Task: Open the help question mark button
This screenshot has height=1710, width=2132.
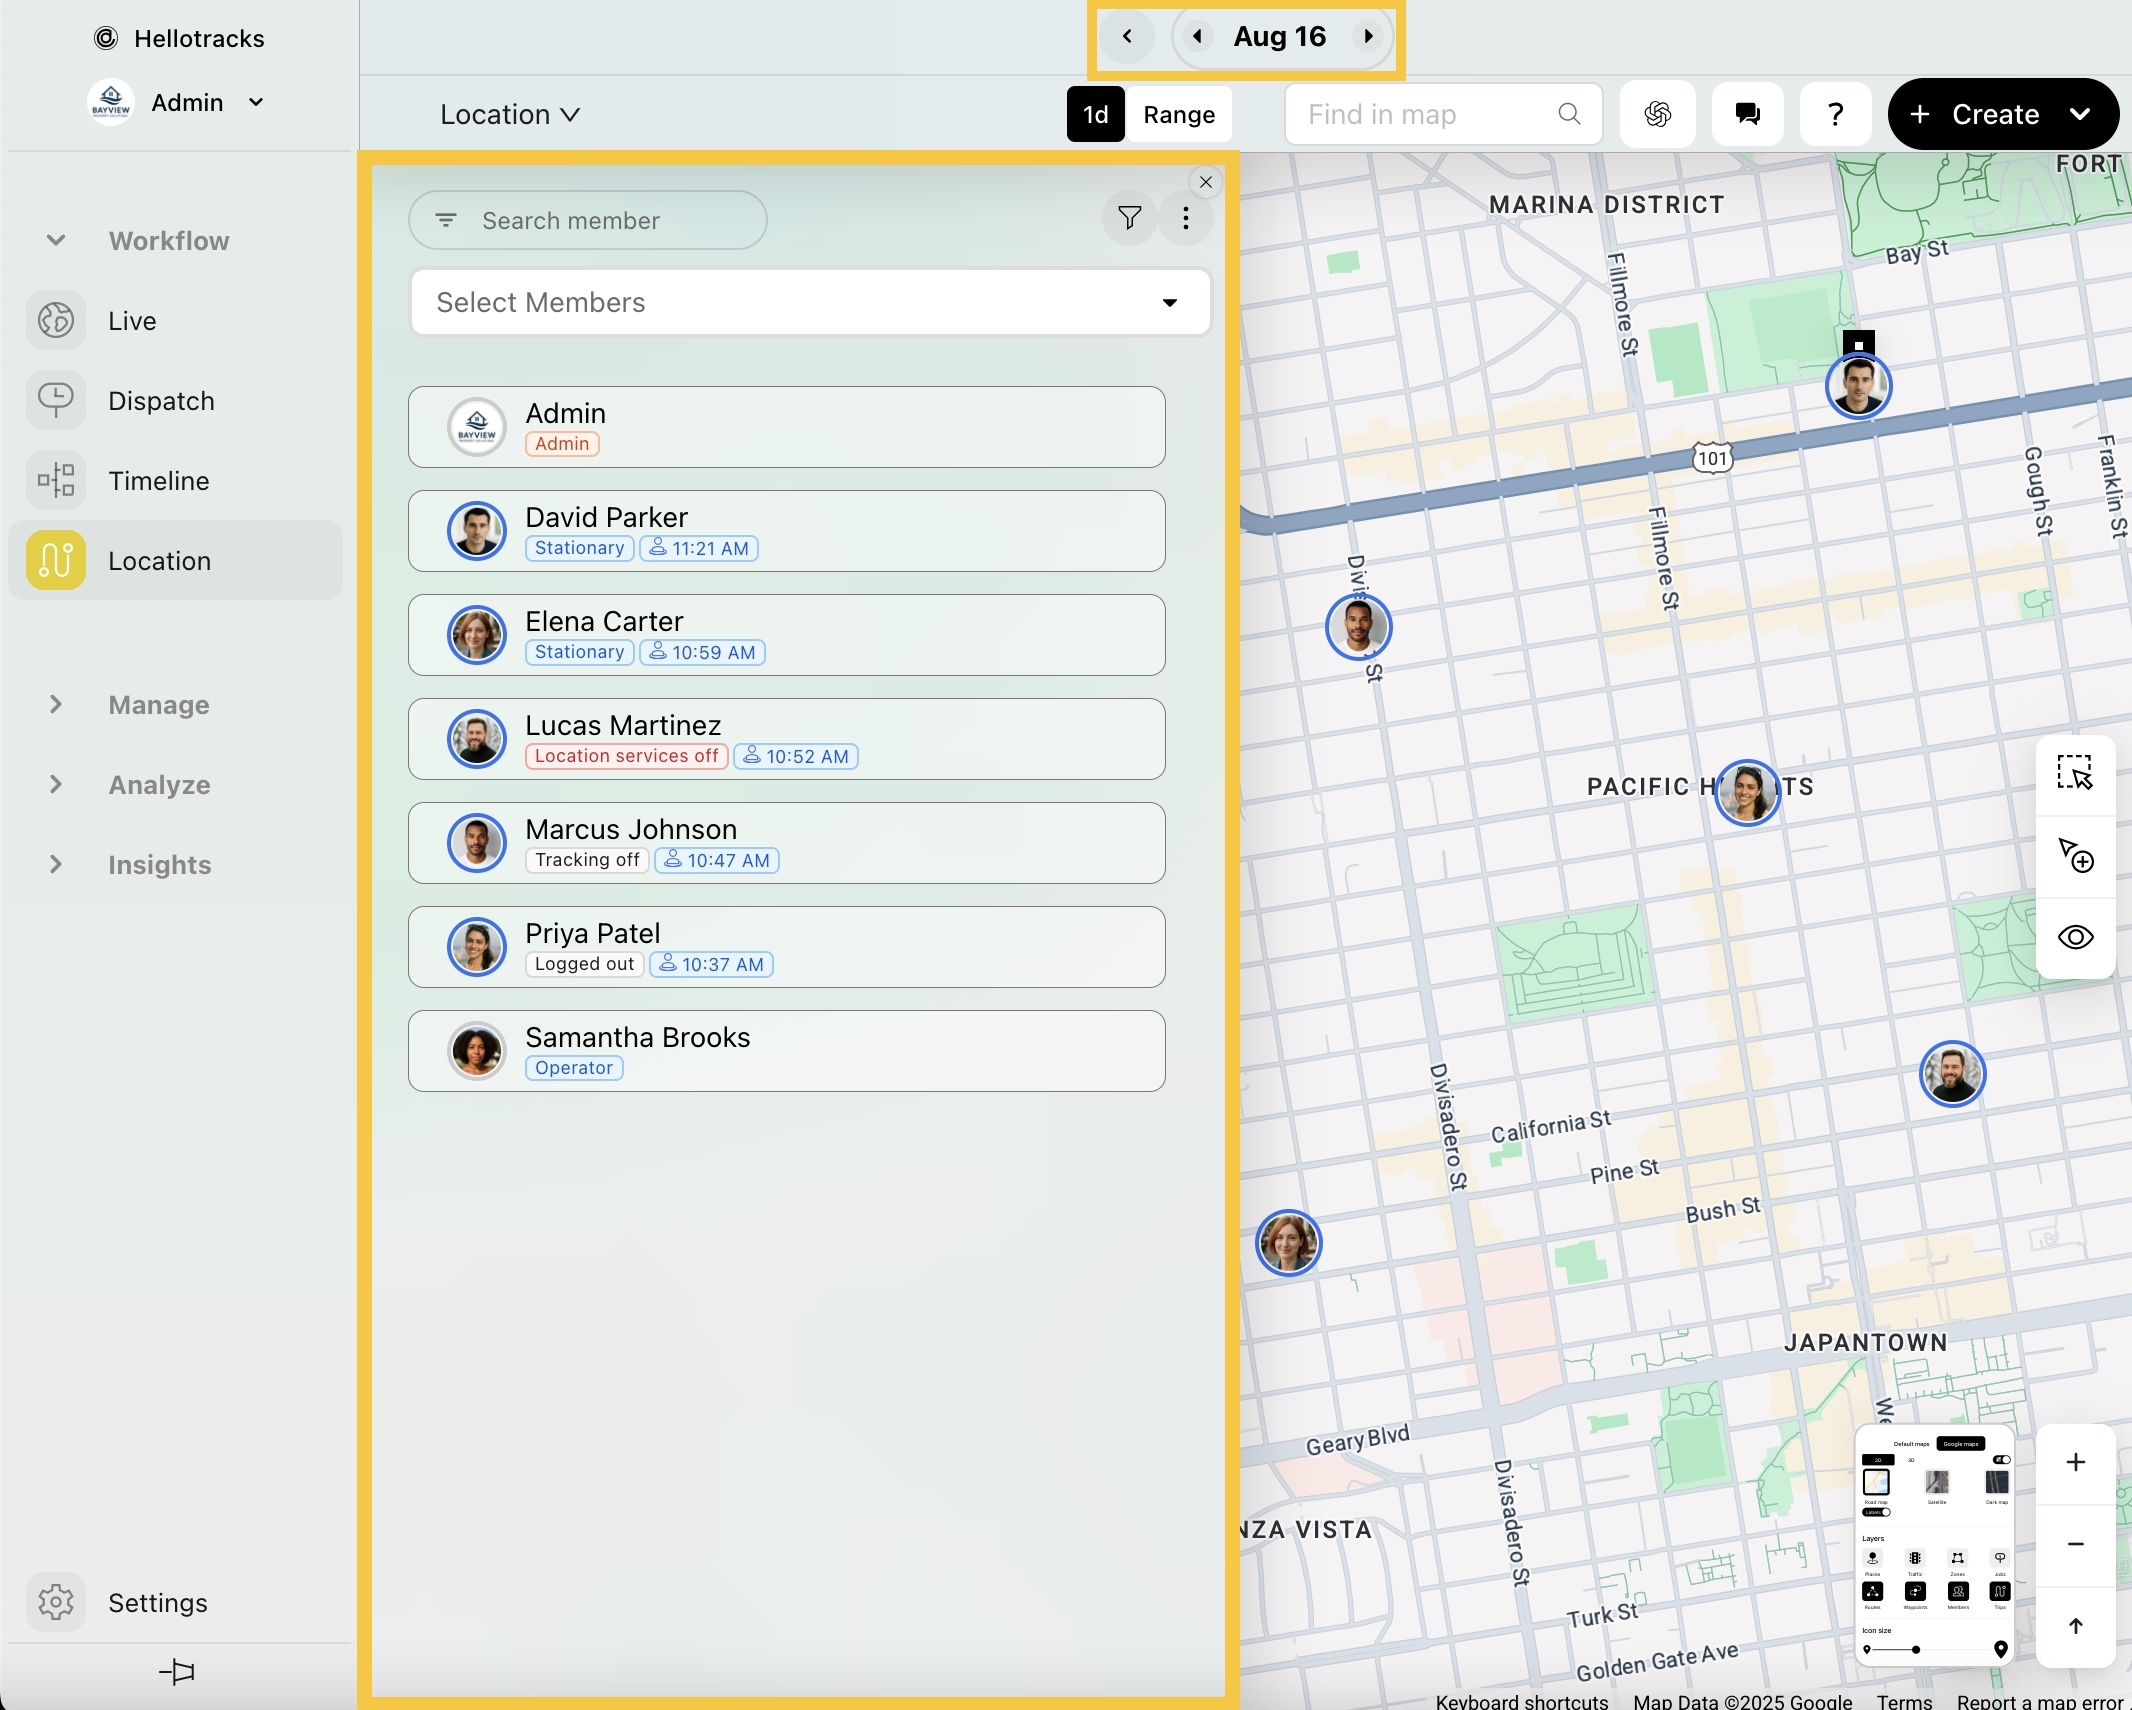Action: [x=1835, y=114]
